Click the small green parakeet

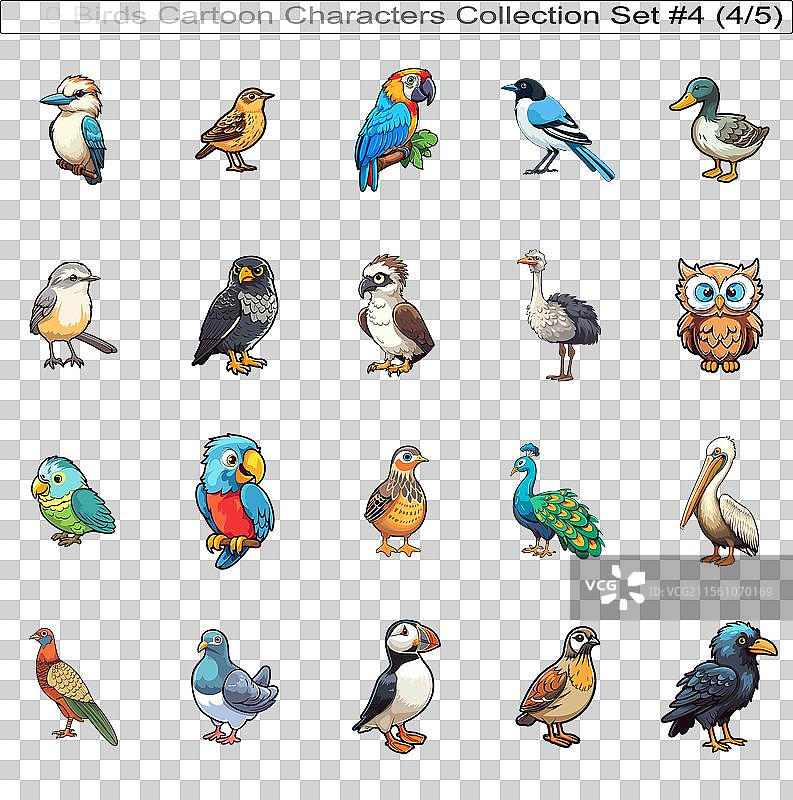71,501
